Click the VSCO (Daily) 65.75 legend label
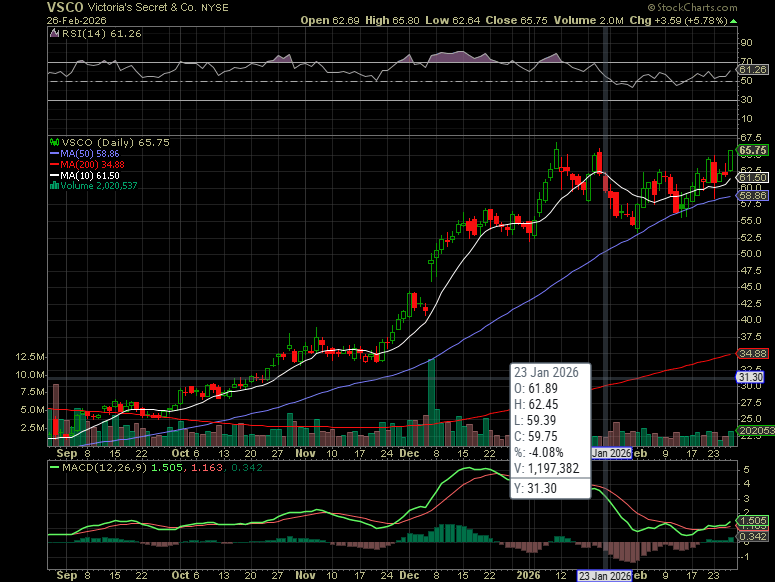The width and height of the screenshot is (775, 582). (116, 143)
